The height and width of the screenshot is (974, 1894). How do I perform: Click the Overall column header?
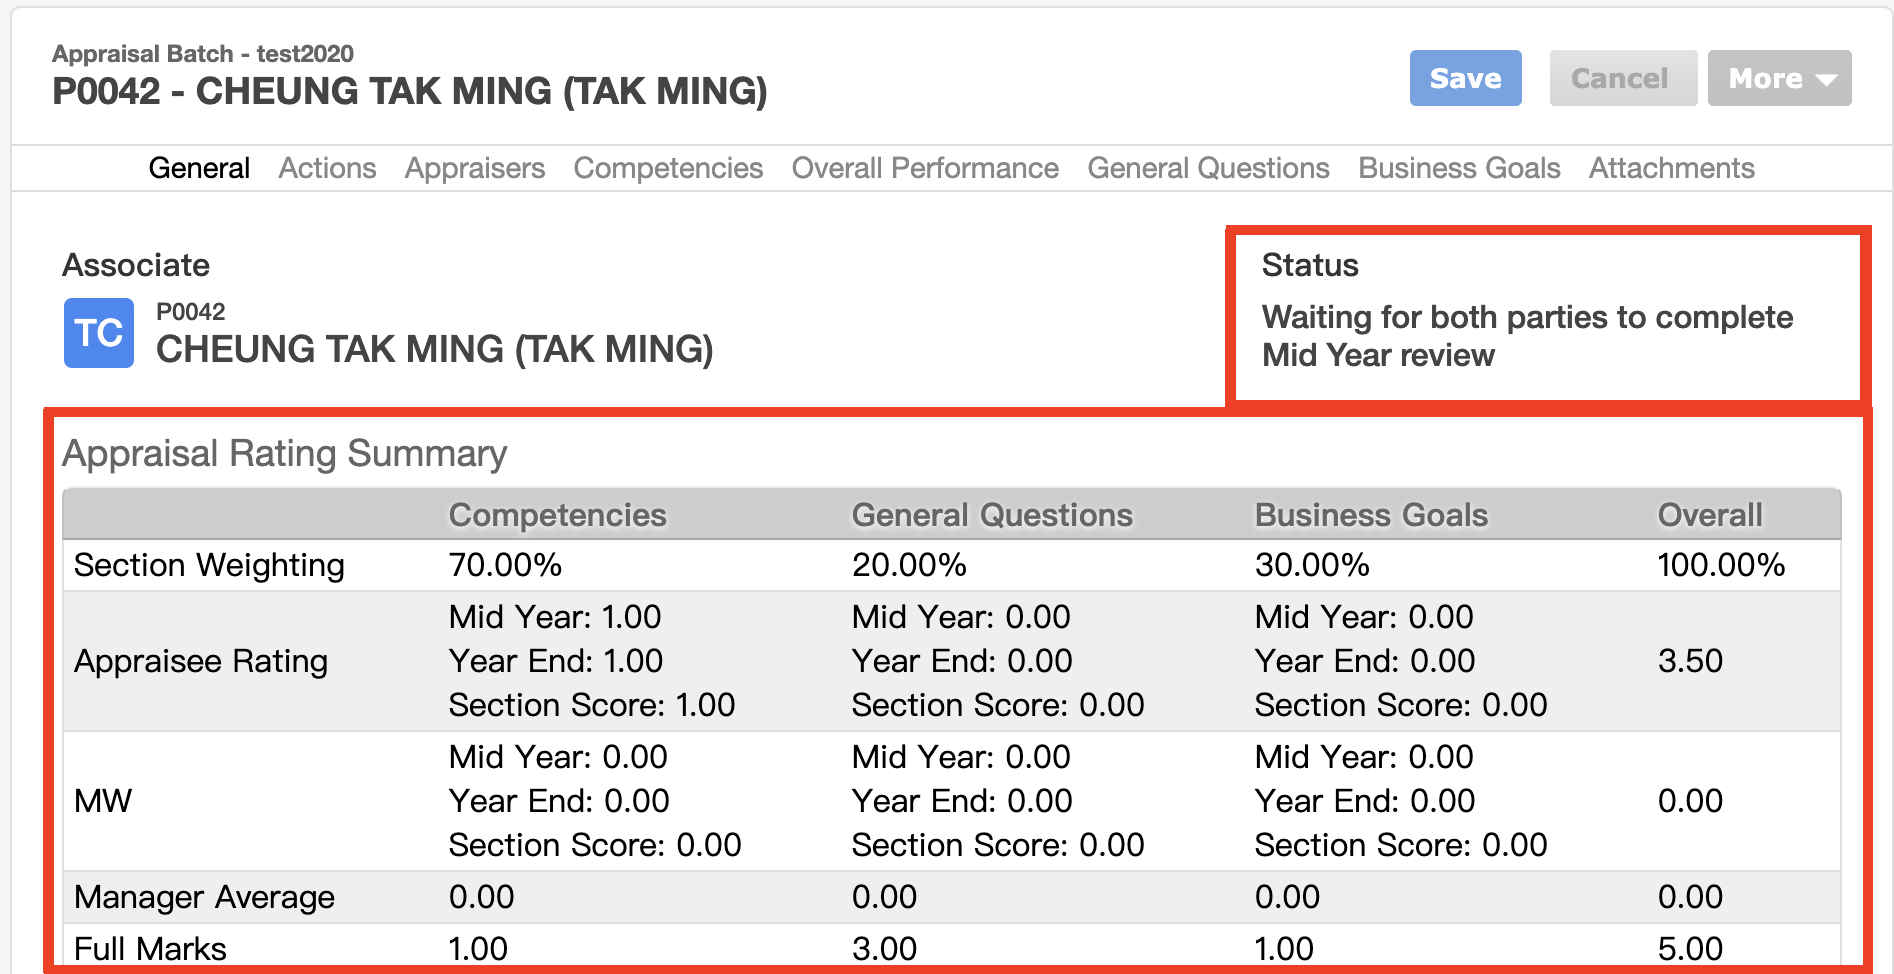1710,515
